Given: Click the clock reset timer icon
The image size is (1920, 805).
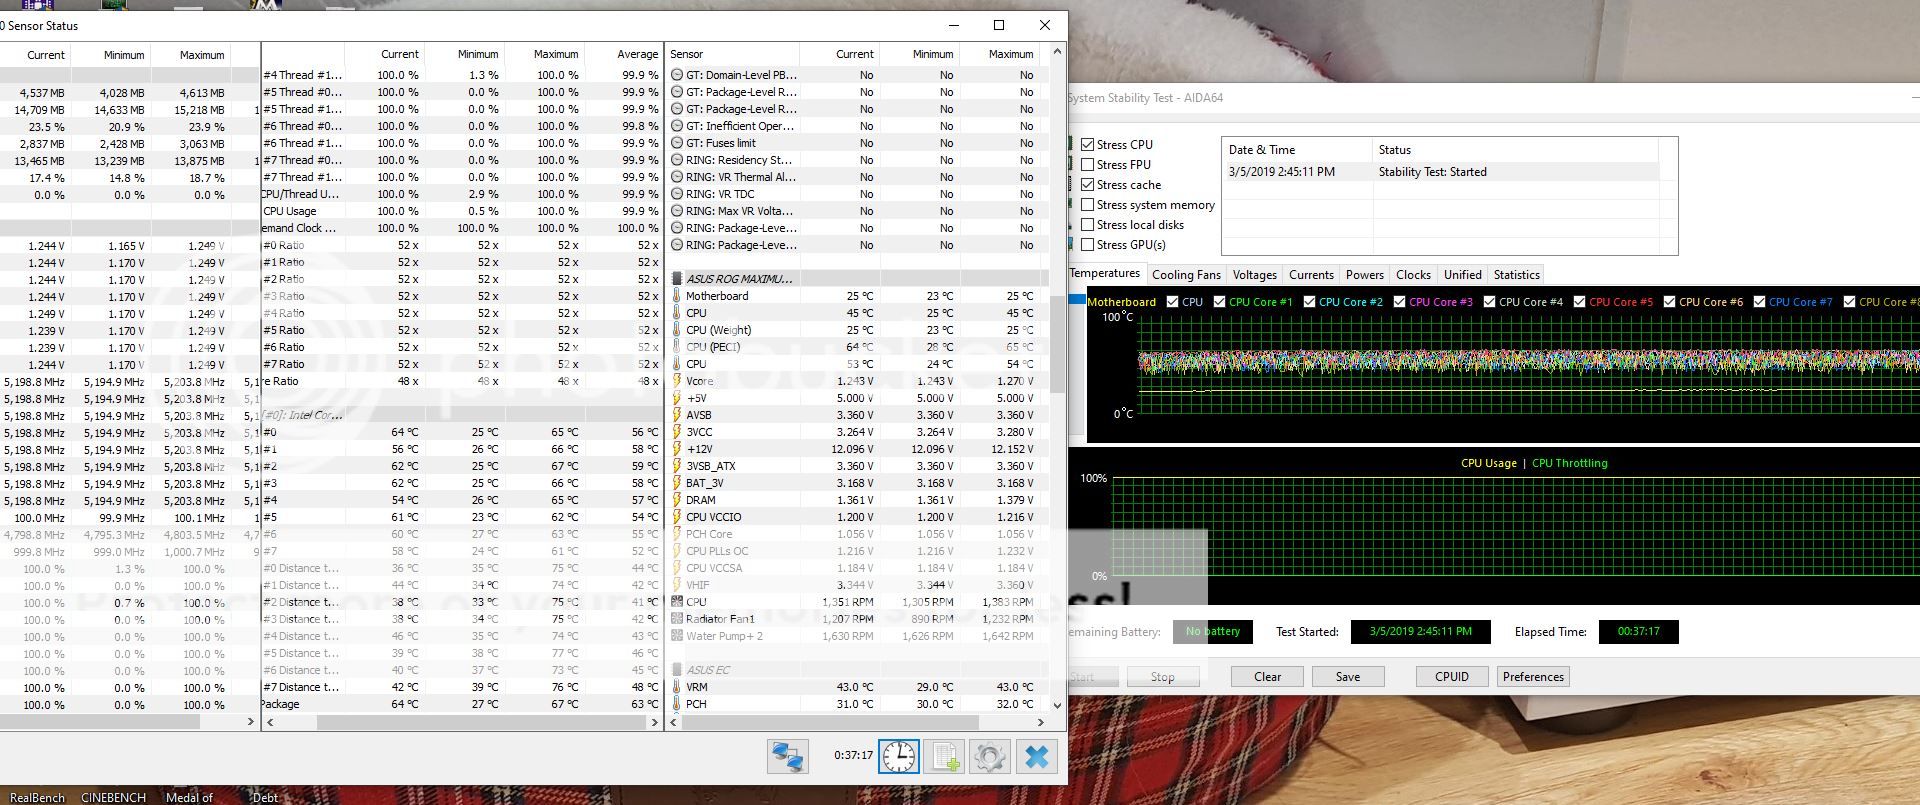Looking at the screenshot, I should tap(898, 756).
